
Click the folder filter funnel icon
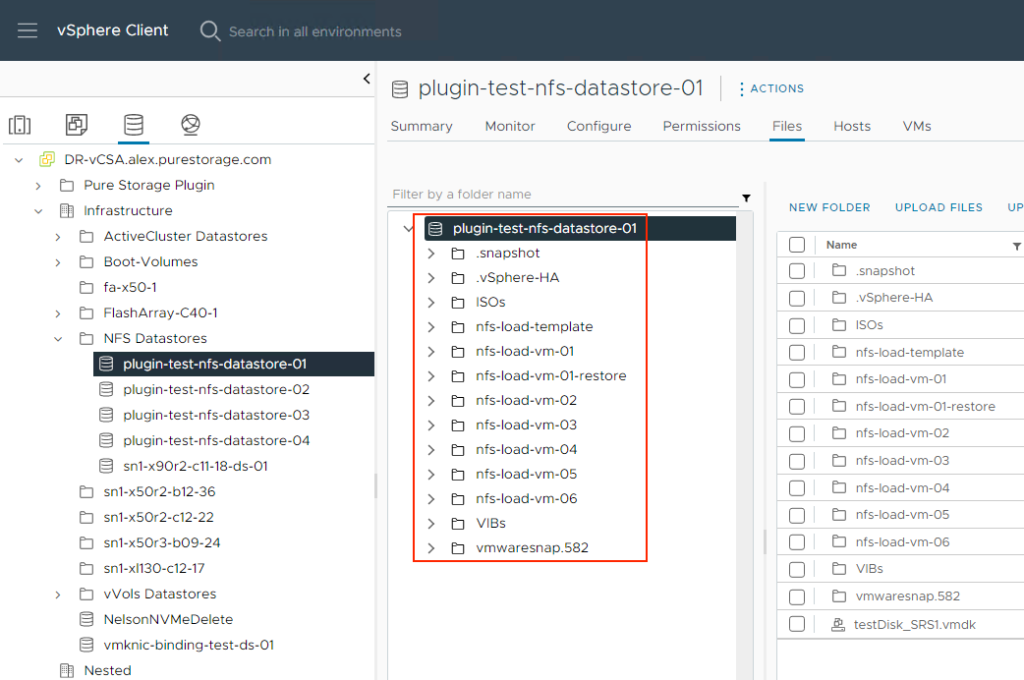746,198
